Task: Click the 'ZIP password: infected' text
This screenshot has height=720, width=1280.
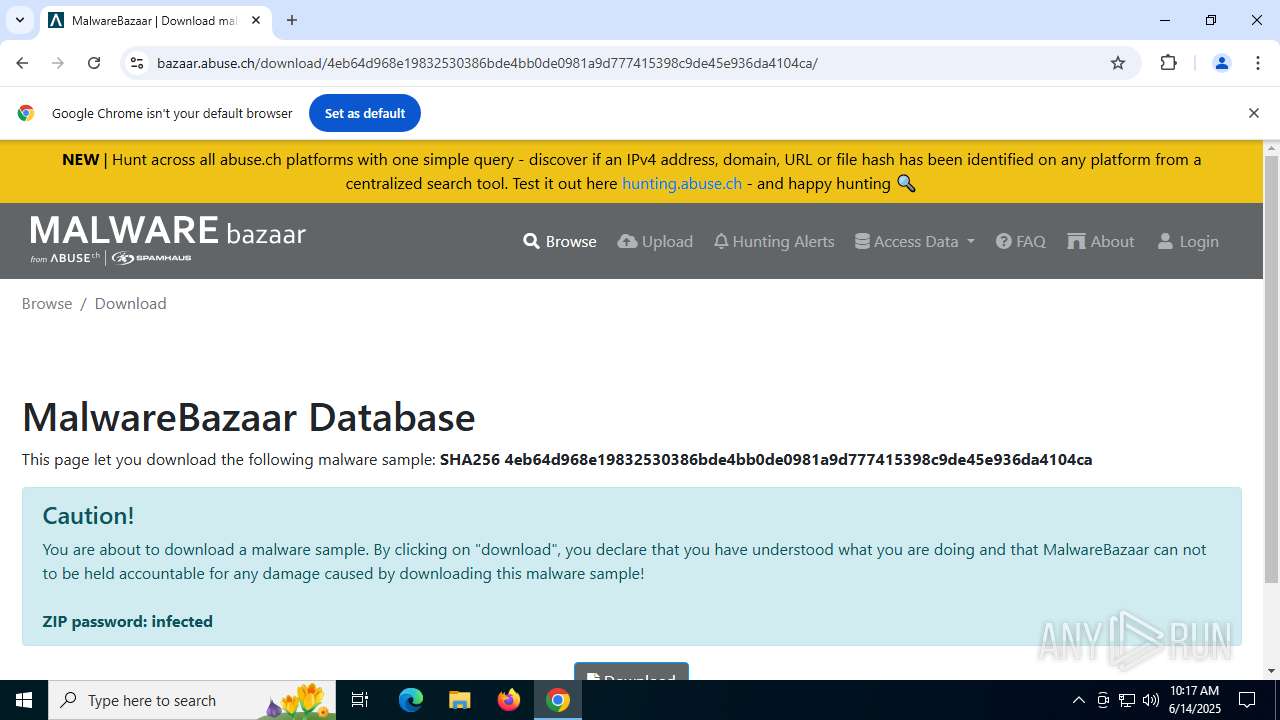Action: pyautogui.click(x=127, y=621)
